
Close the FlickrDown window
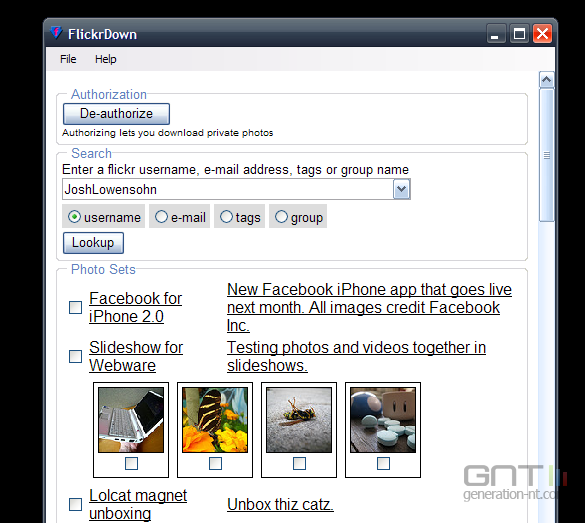[x=542, y=34]
